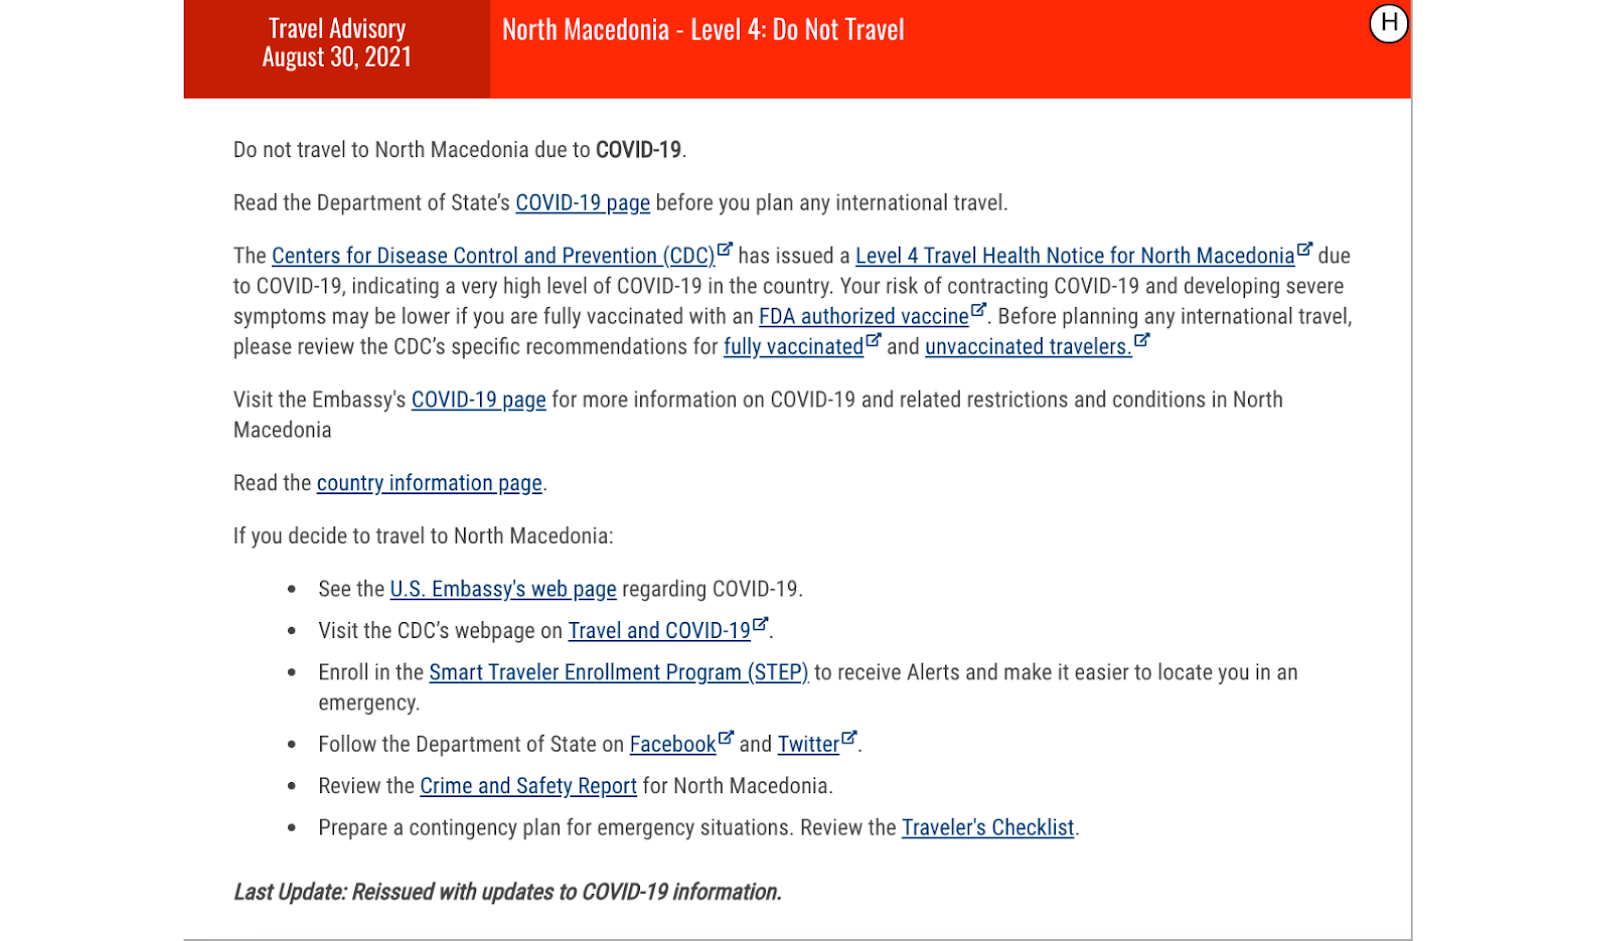This screenshot has width=1600, height=941.
Task: Click the bold COVID-19 text in first sentence
Action: tap(638, 150)
